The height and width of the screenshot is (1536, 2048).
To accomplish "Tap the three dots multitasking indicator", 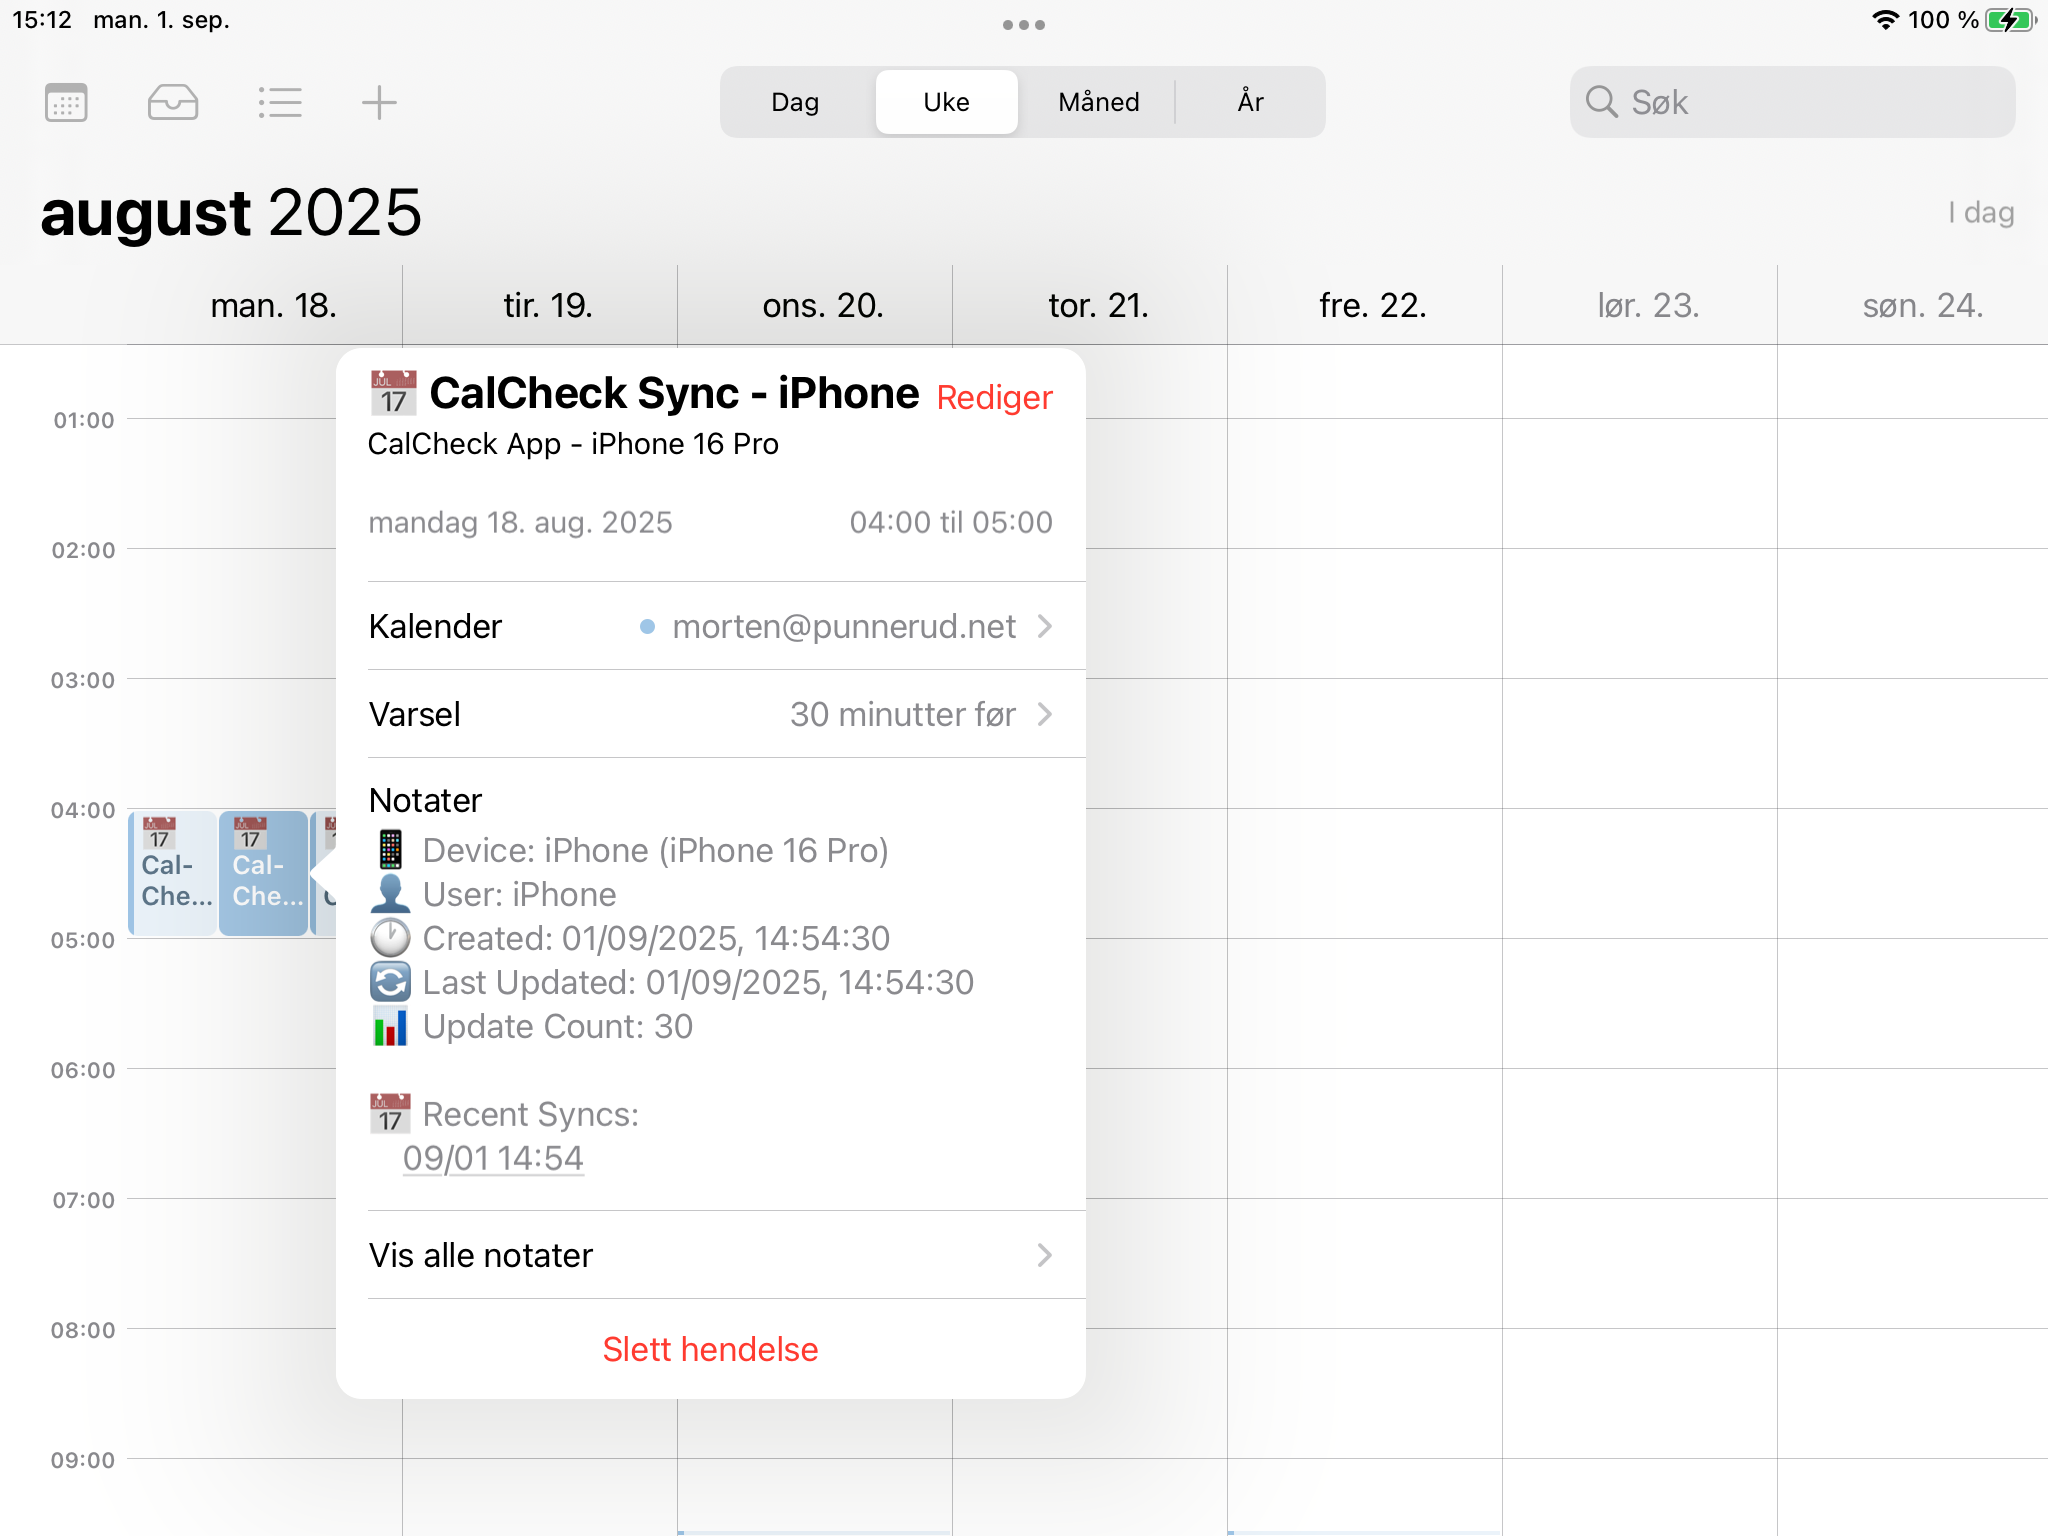I will point(1023,25).
